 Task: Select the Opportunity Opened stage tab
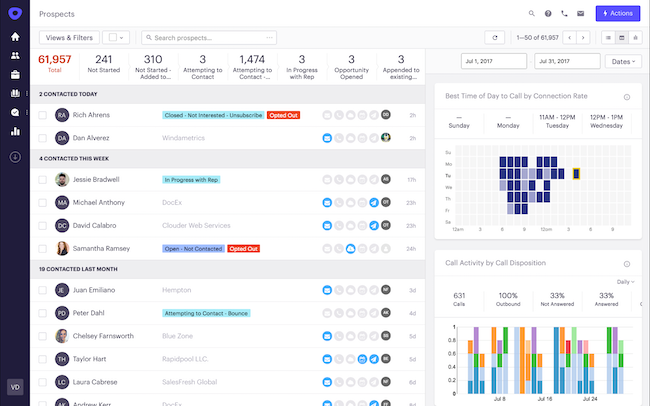(351, 66)
